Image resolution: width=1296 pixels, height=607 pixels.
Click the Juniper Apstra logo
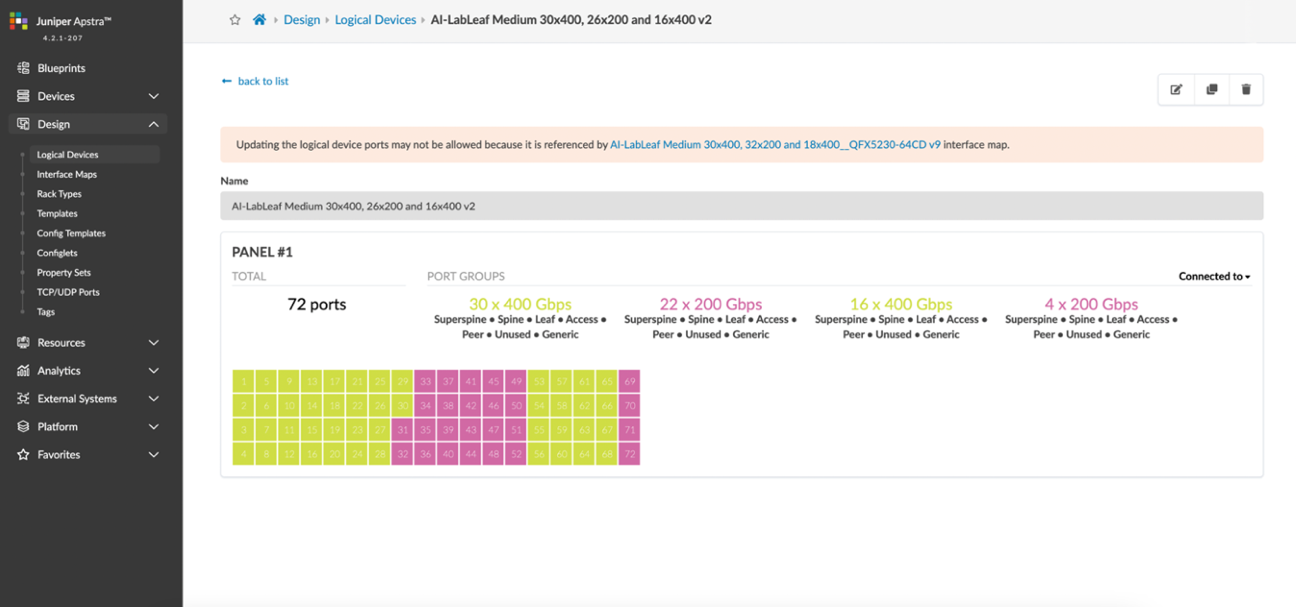(19, 22)
